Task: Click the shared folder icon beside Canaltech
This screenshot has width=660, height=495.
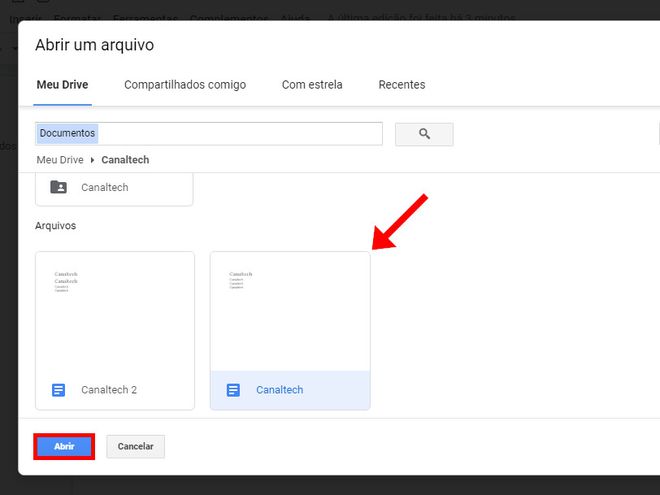Action: [59, 187]
